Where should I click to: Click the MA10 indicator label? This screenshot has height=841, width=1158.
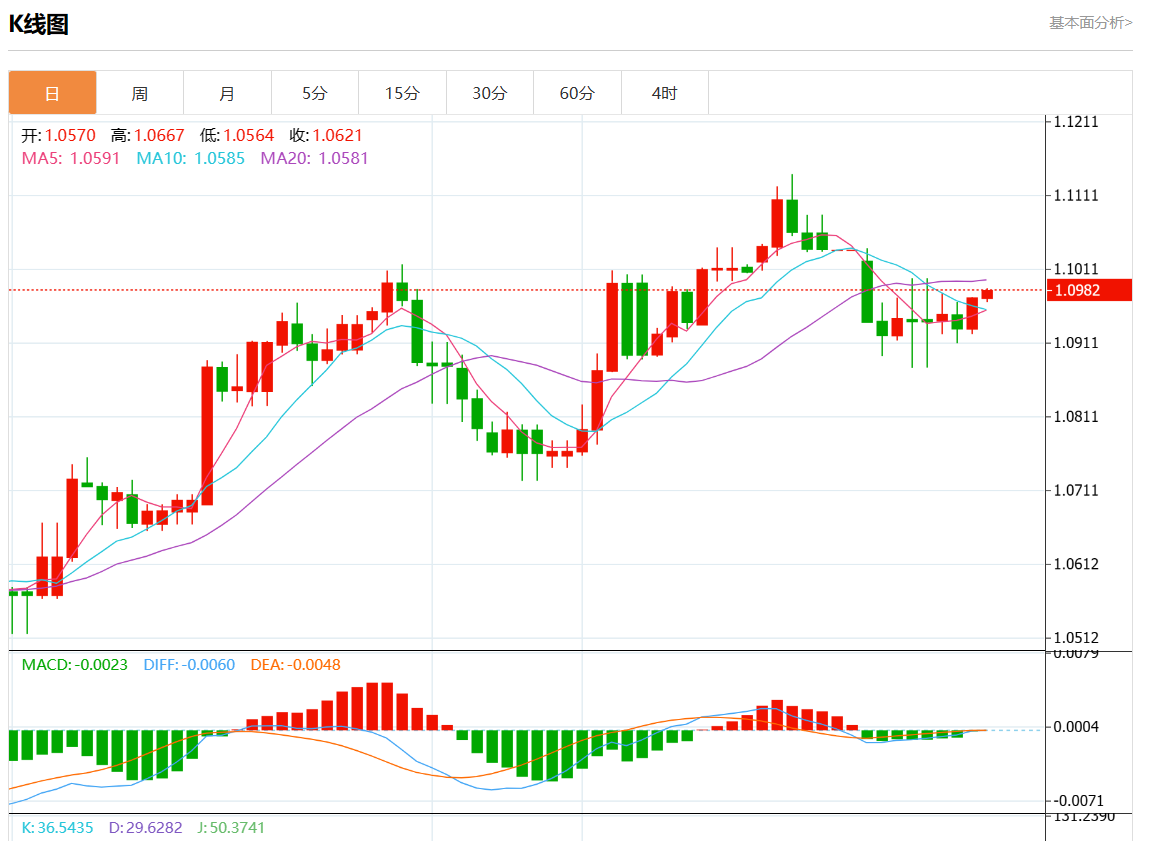(x=190, y=158)
